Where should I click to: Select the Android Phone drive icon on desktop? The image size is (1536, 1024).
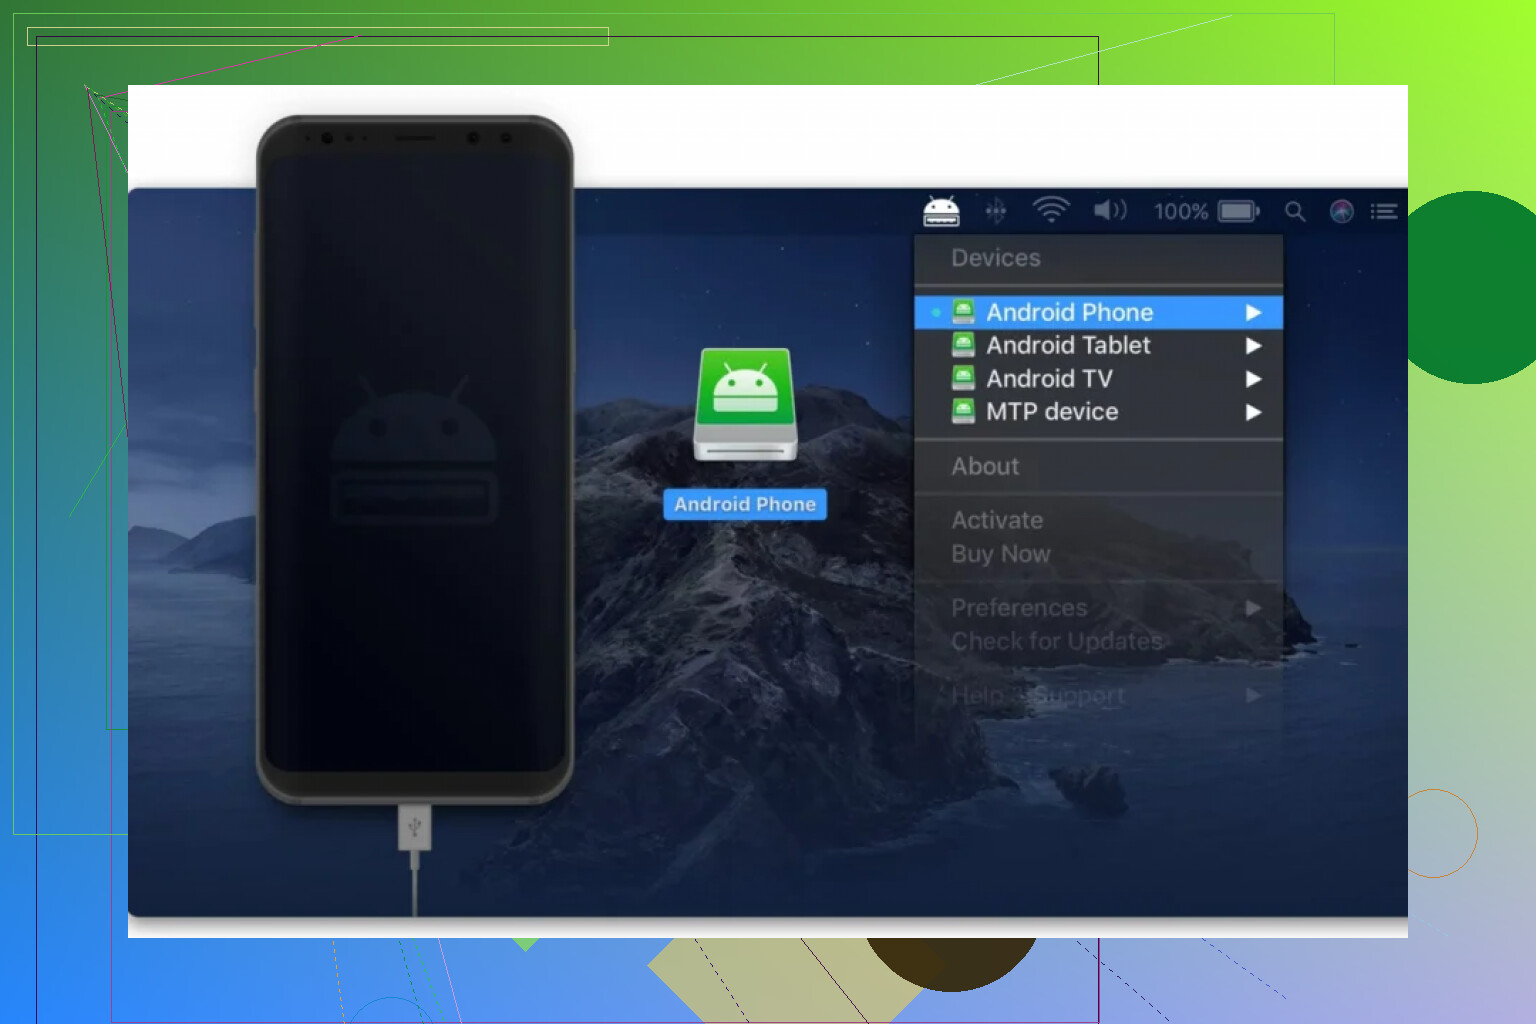click(745, 405)
